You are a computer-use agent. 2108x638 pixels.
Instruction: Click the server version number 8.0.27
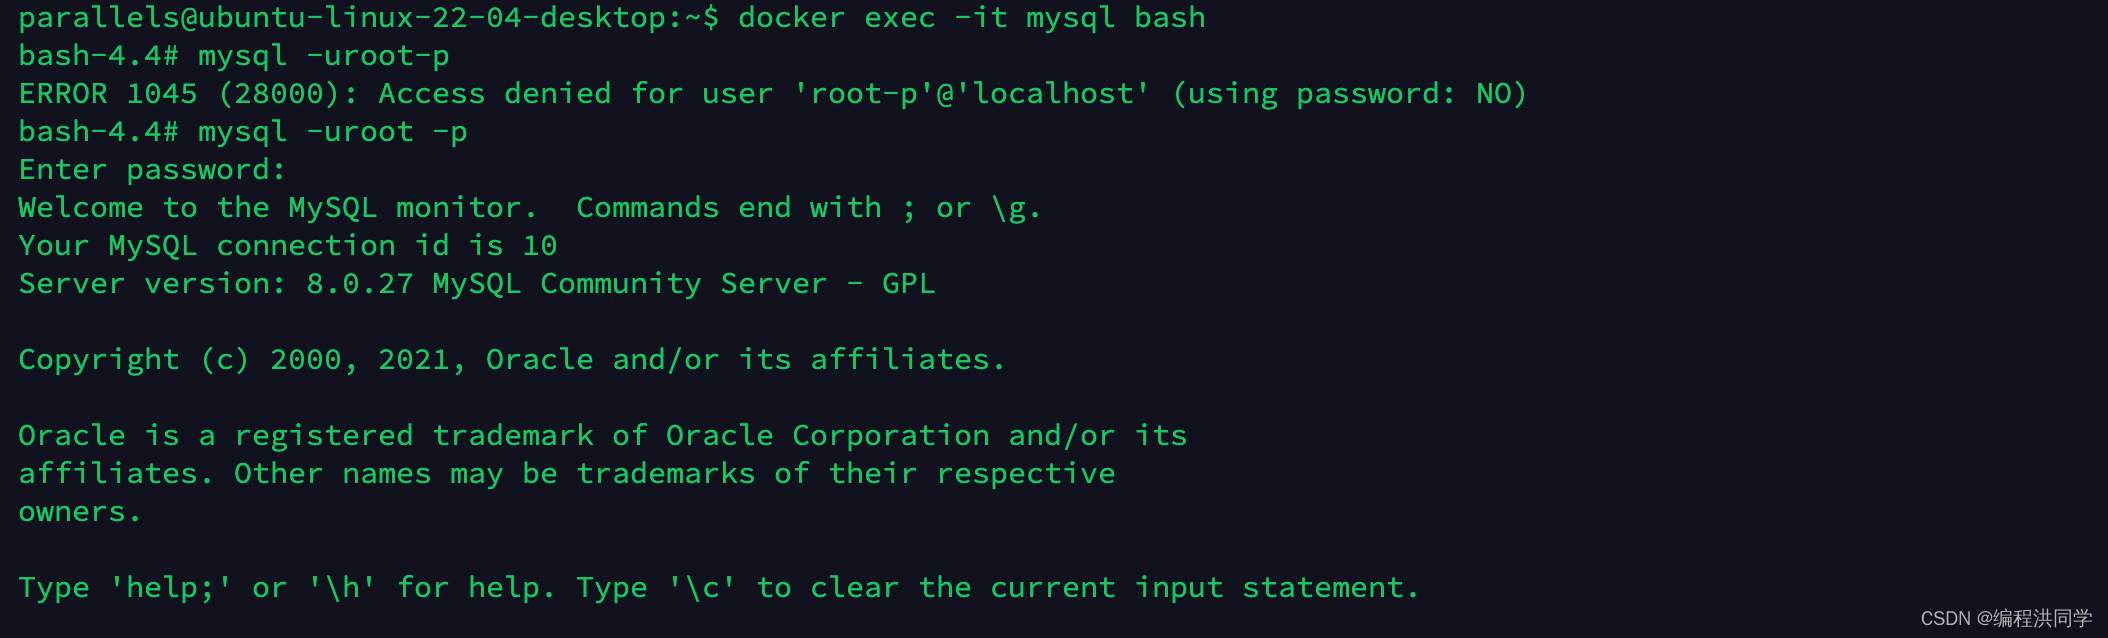[x=359, y=284]
